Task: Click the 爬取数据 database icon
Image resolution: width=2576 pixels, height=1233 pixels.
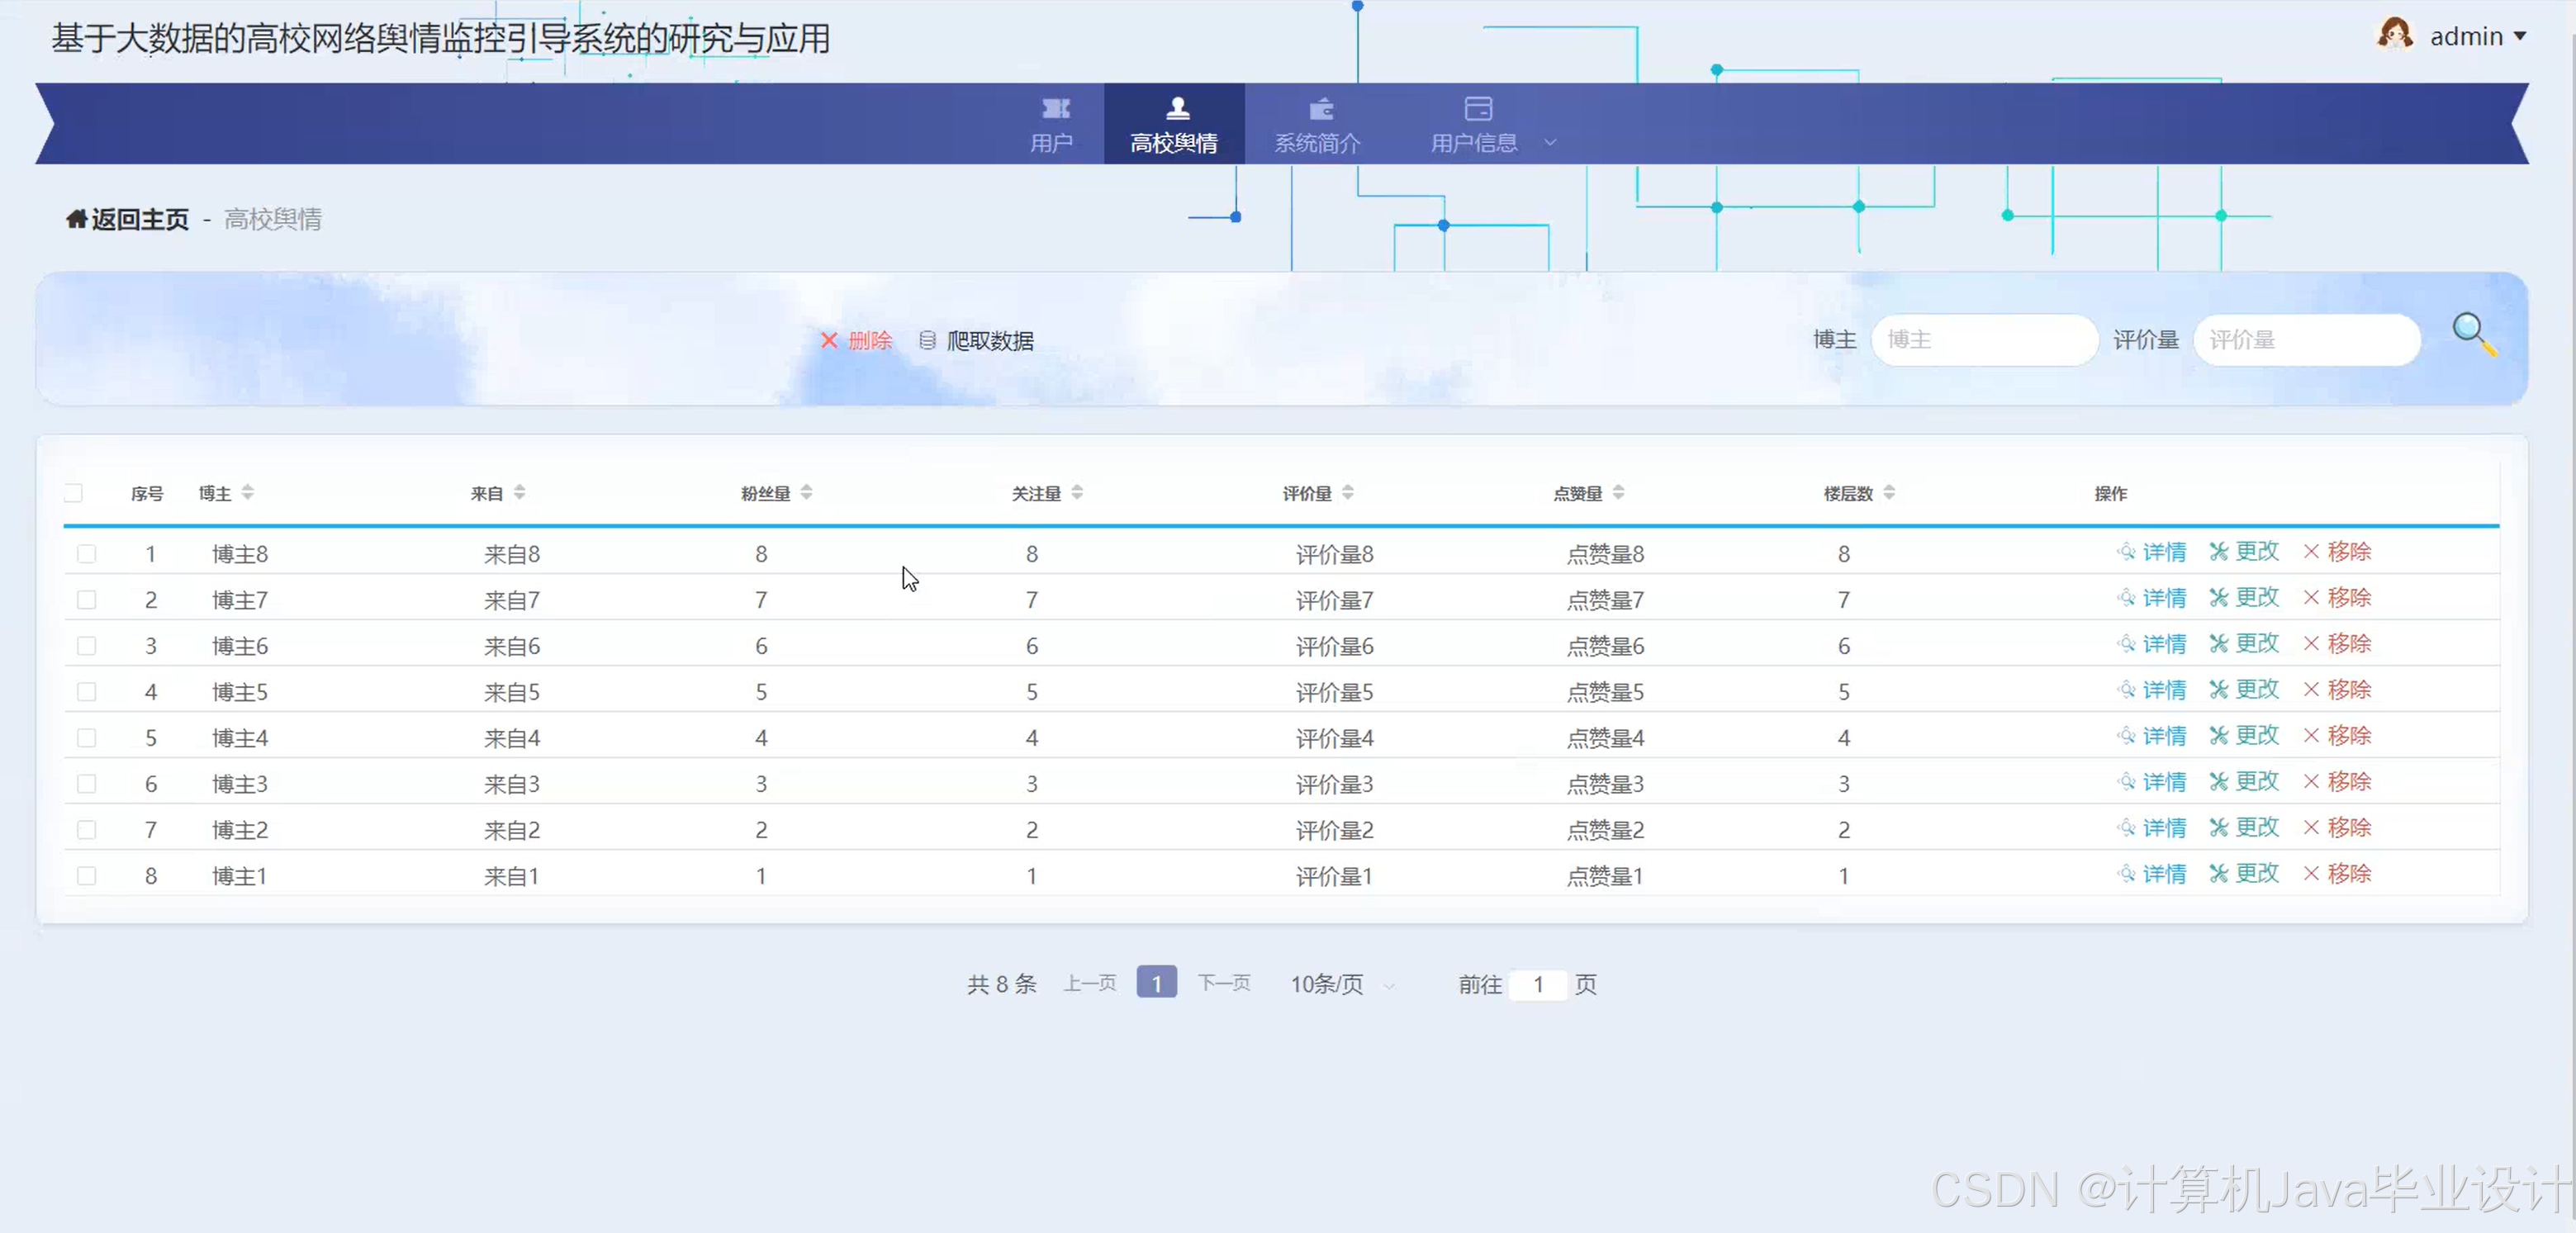Action: [x=928, y=340]
